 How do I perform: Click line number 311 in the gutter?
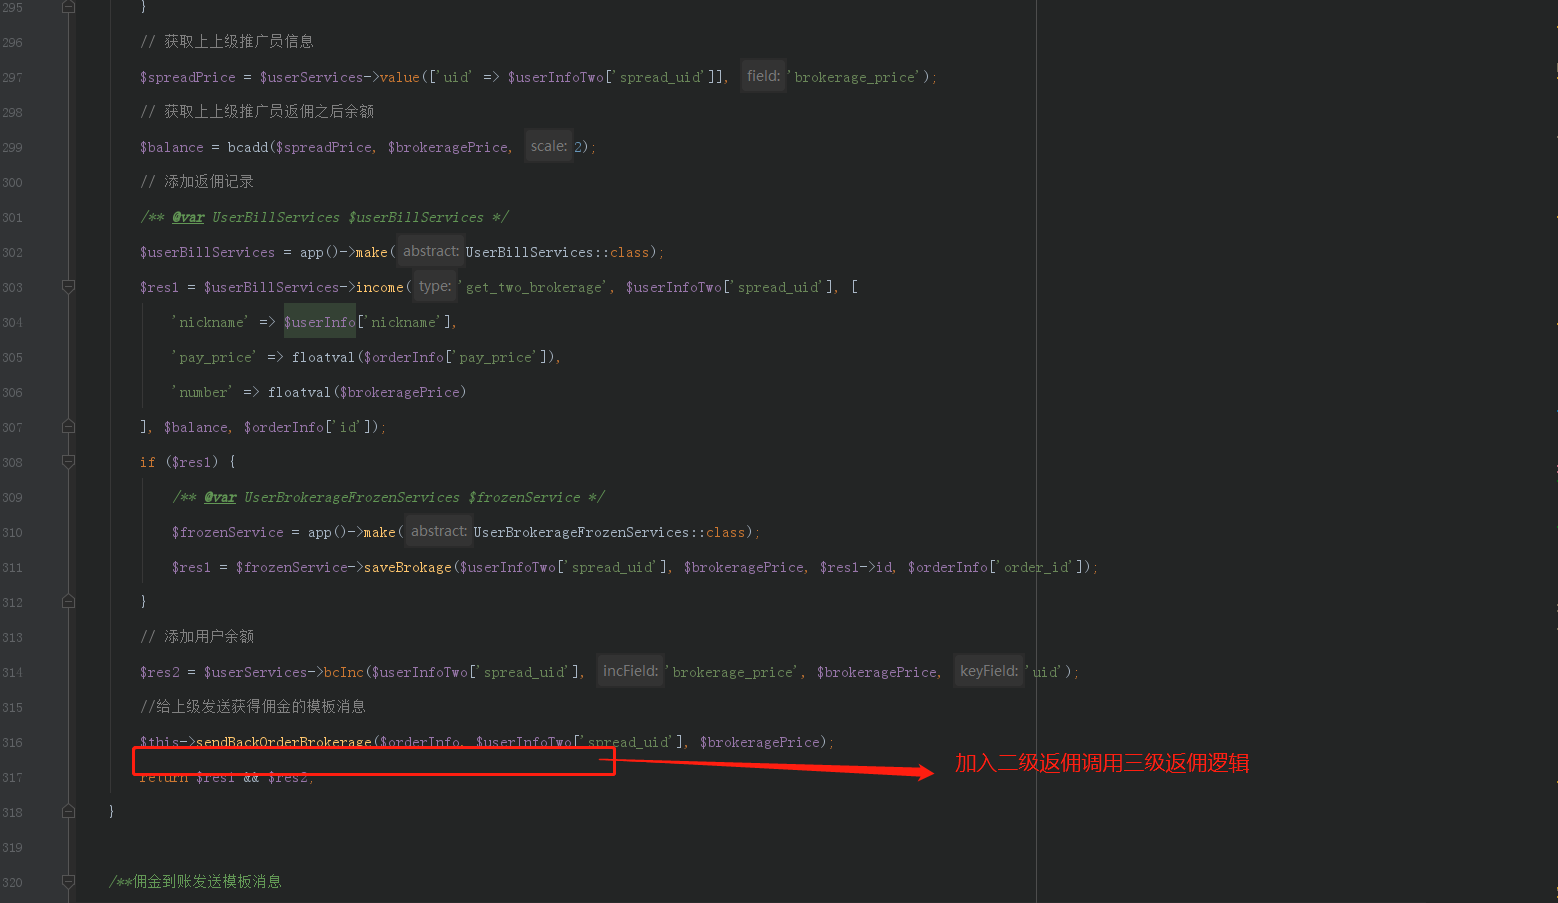[12, 567]
